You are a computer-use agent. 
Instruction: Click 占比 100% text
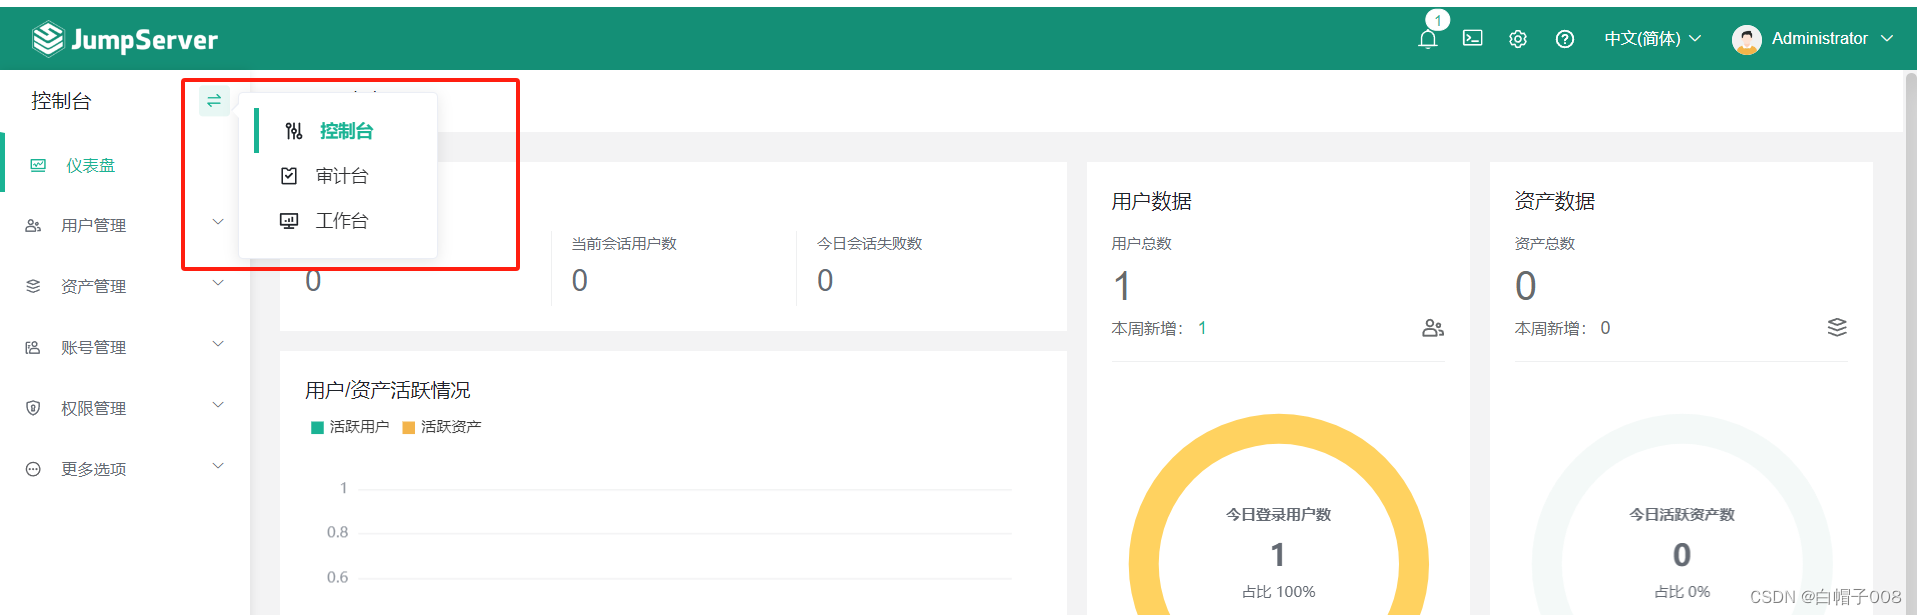[1279, 592]
